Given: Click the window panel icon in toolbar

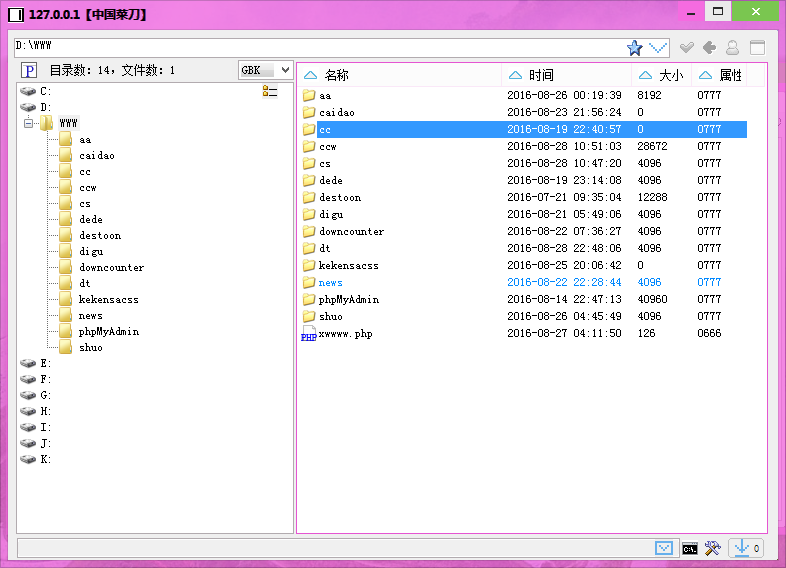Looking at the screenshot, I should 757,48.
